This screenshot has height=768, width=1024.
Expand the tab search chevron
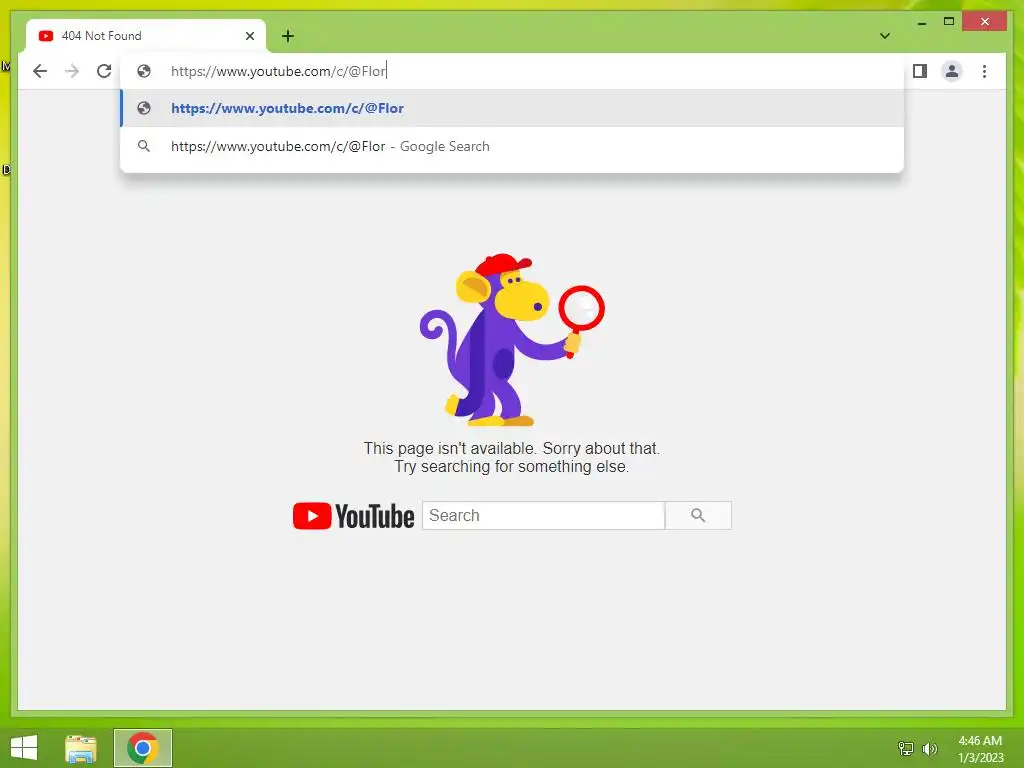885,36
